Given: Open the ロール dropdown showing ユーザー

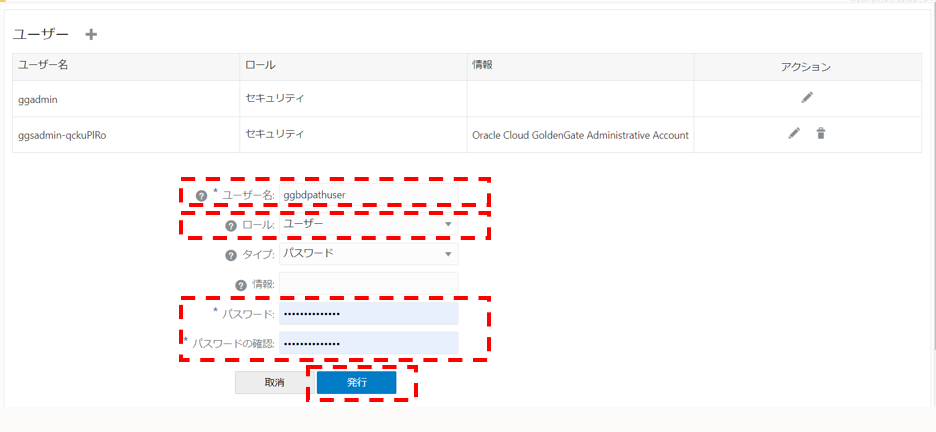Looking at the screenshot, I should pyautogui.click(x=368, y=224).
